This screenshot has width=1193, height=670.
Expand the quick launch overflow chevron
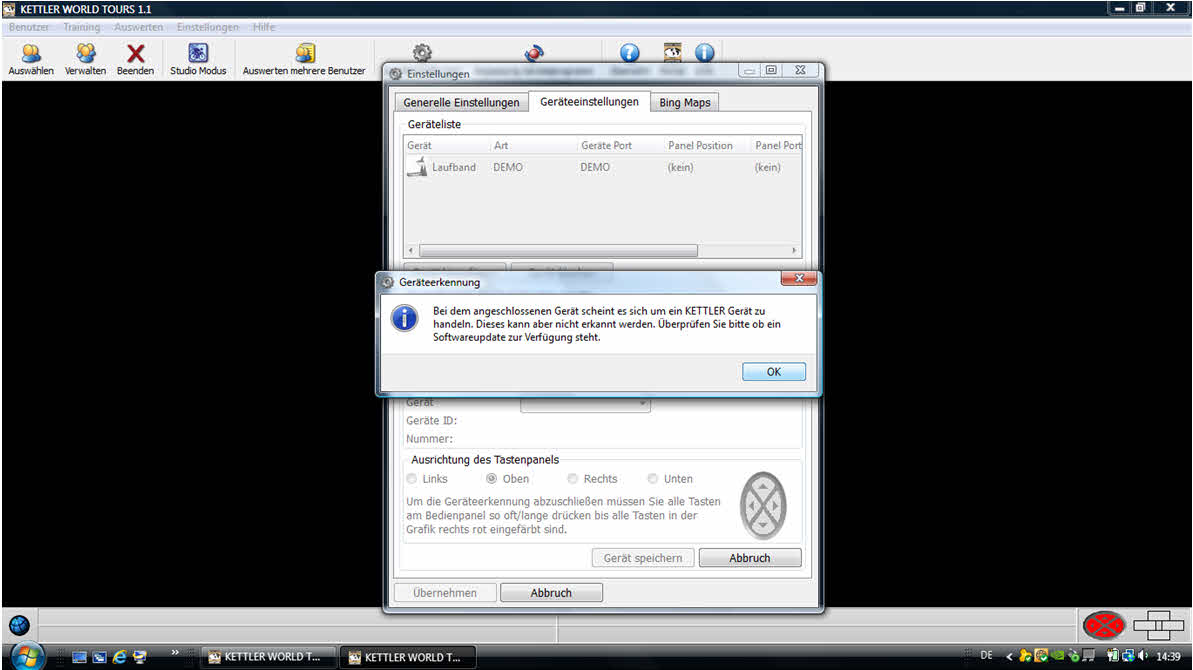(175, 653)
